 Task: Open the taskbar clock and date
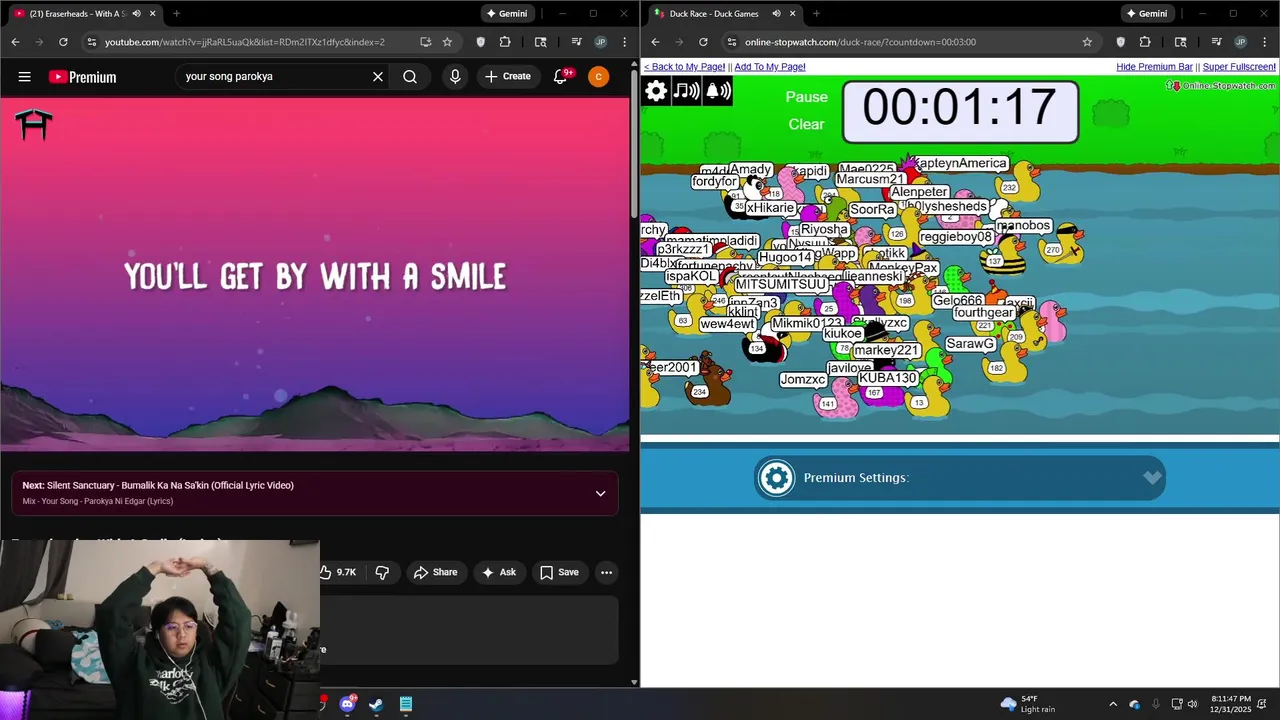(x=1231, y=704)
